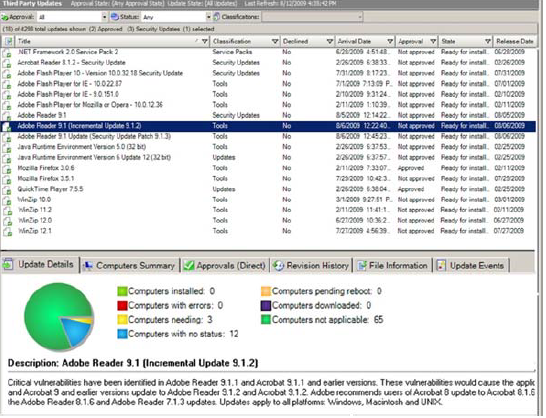
Task: Click icon for Flash Player Mozilla or Opera
Action: (7, 105)
